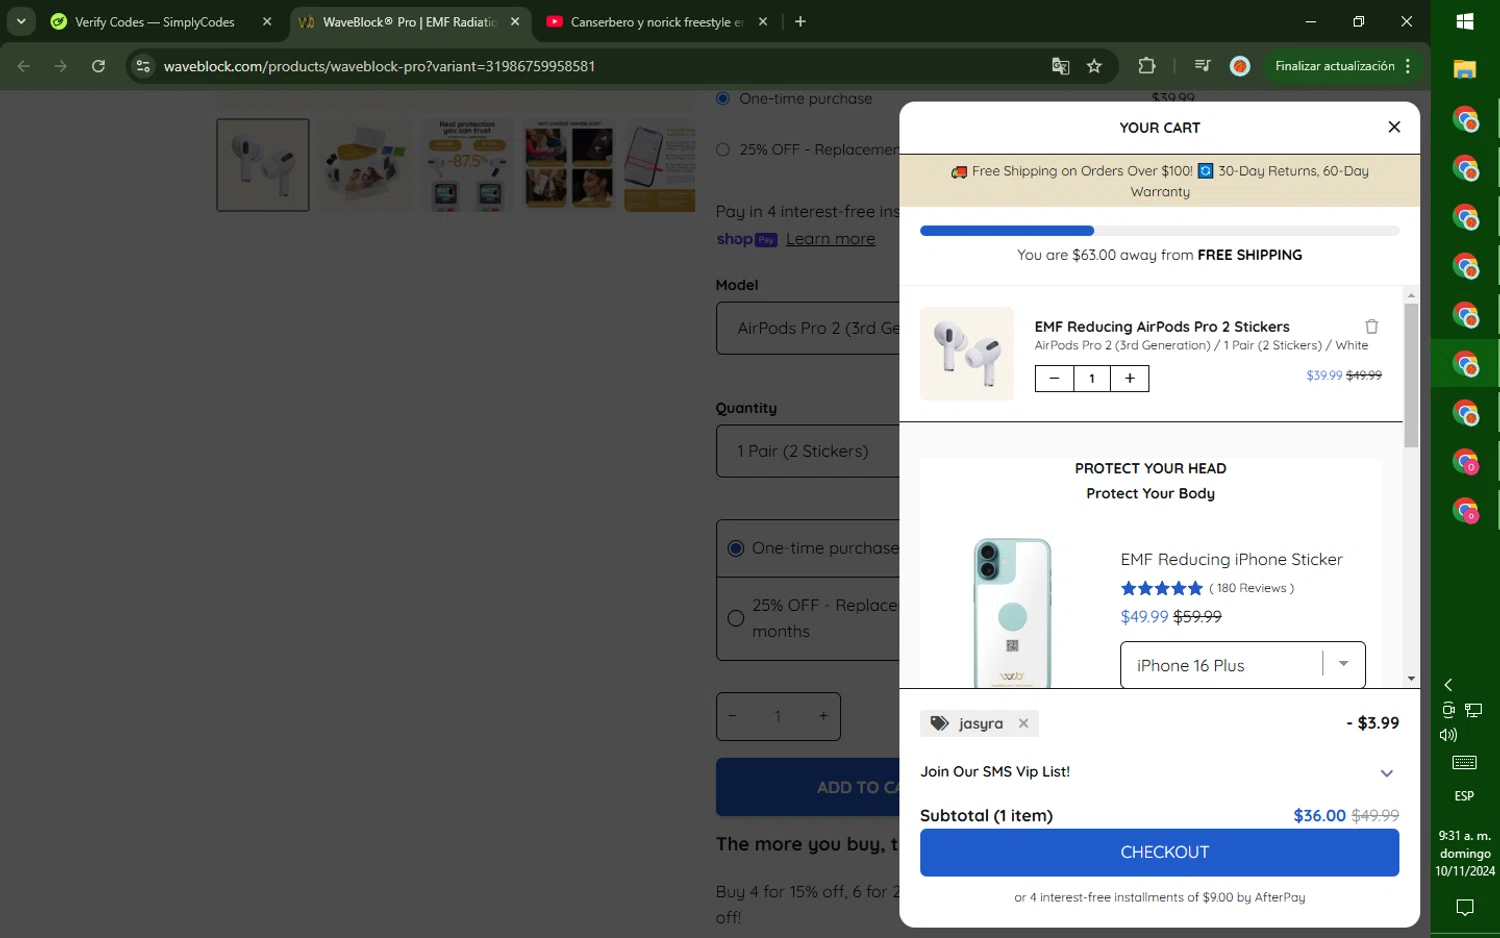This screenshot has width=1500, height=938.
Task: Open the tab search dropdown arrow
Action: click(21, 22)
